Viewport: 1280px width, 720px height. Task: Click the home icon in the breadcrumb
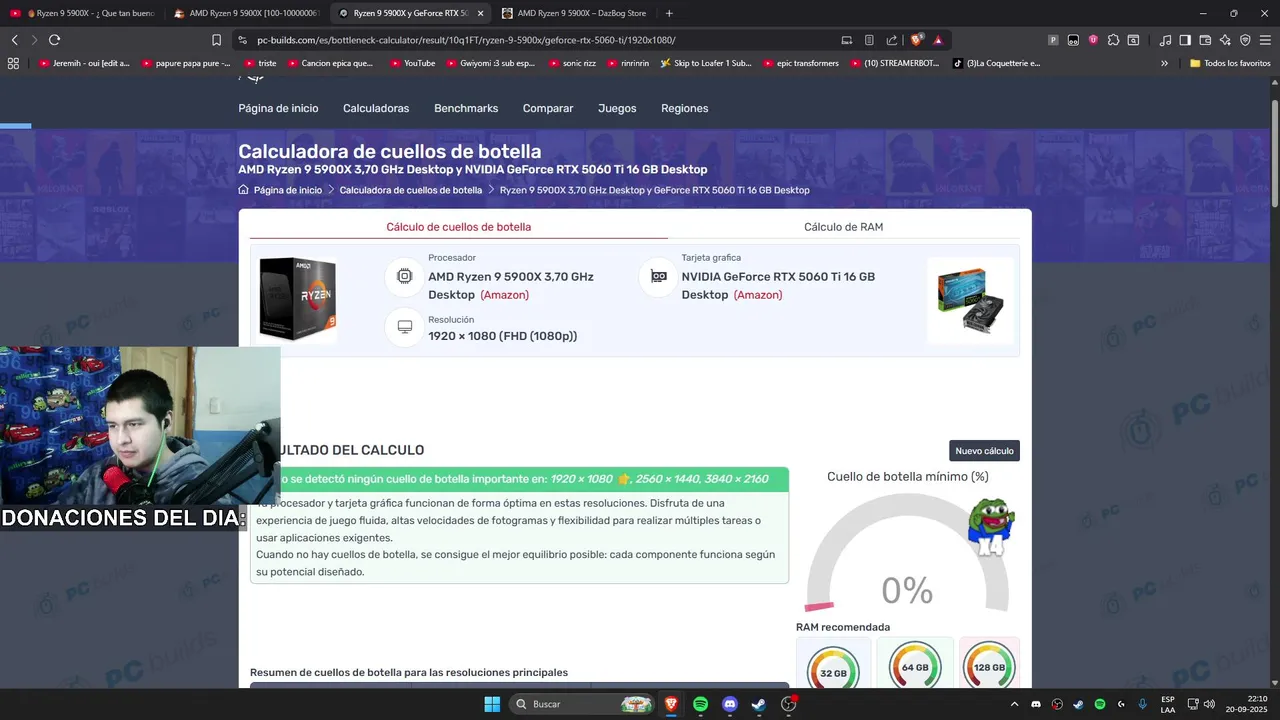click(x=243, y=190)
